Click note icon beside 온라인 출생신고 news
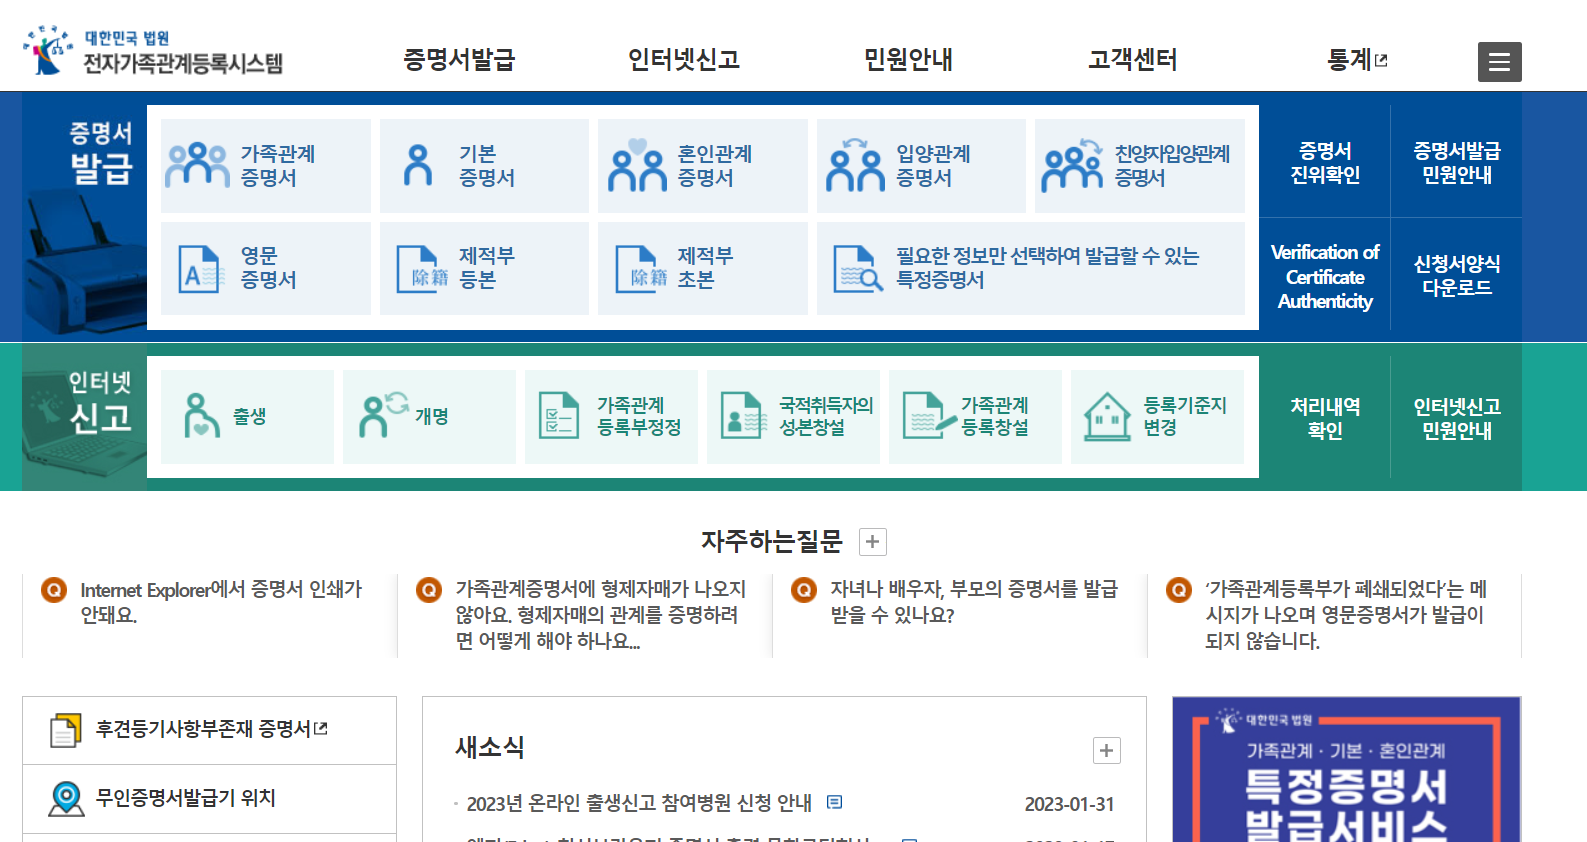The image size is (1587, 842). coord(835,802)
